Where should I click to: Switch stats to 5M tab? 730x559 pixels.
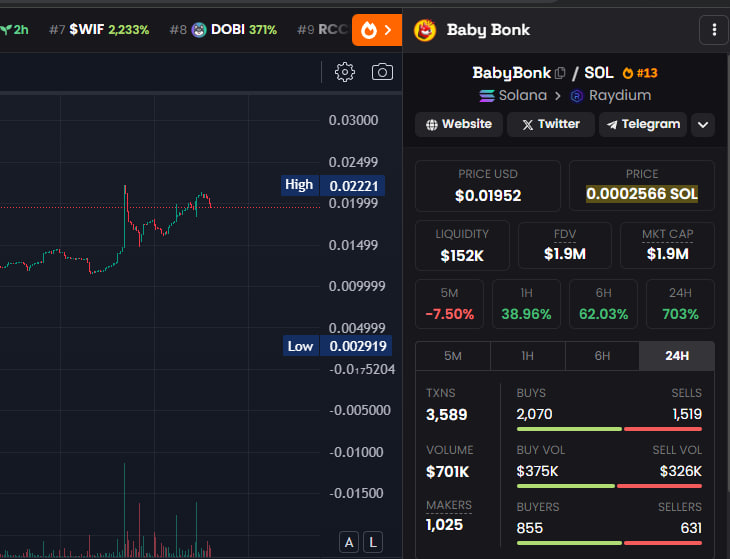pos(453,356)
